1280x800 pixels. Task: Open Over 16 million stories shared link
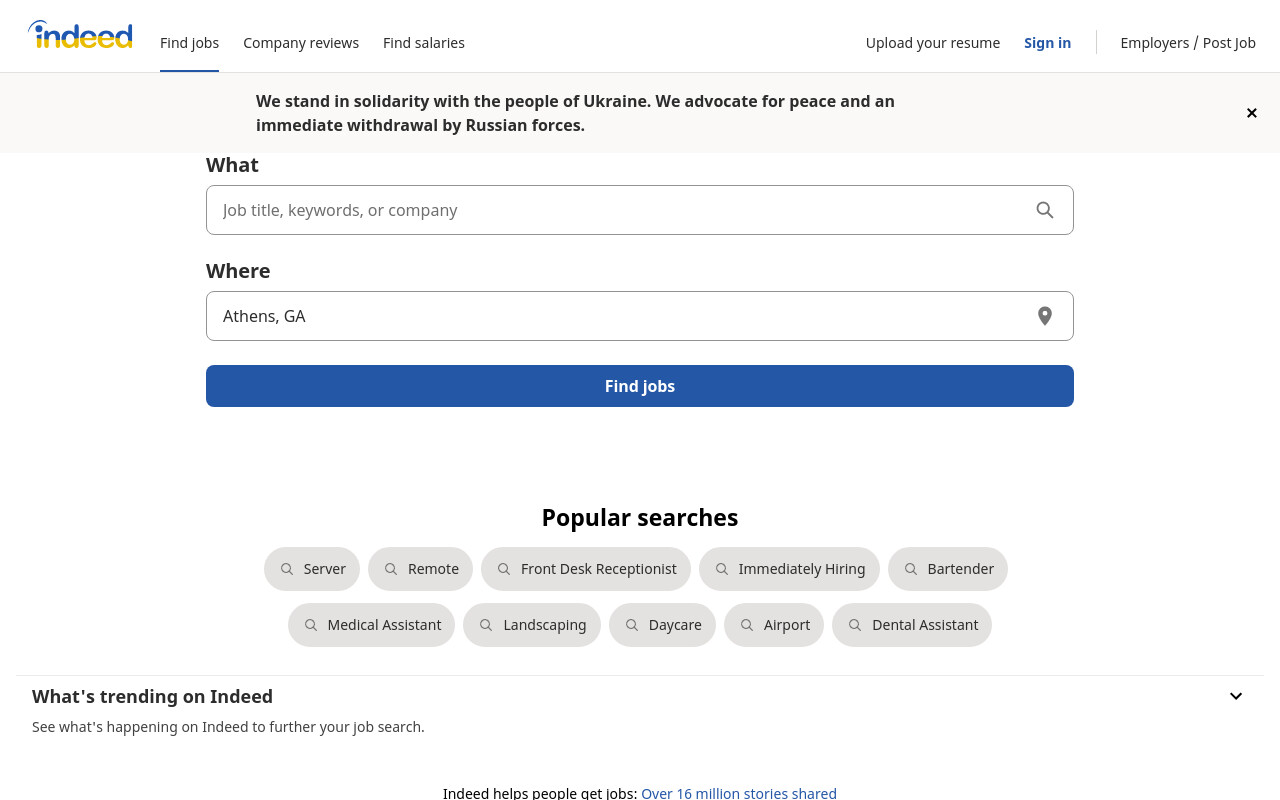pos(739,793)
